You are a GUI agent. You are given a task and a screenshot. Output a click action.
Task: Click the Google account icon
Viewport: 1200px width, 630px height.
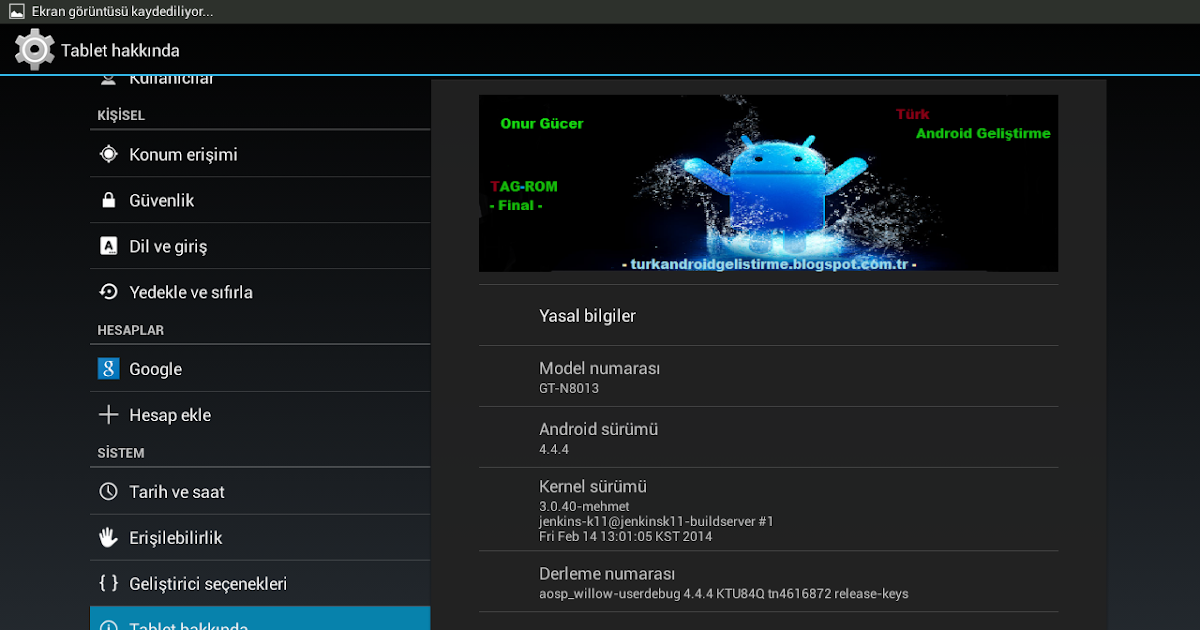point(109,369)
